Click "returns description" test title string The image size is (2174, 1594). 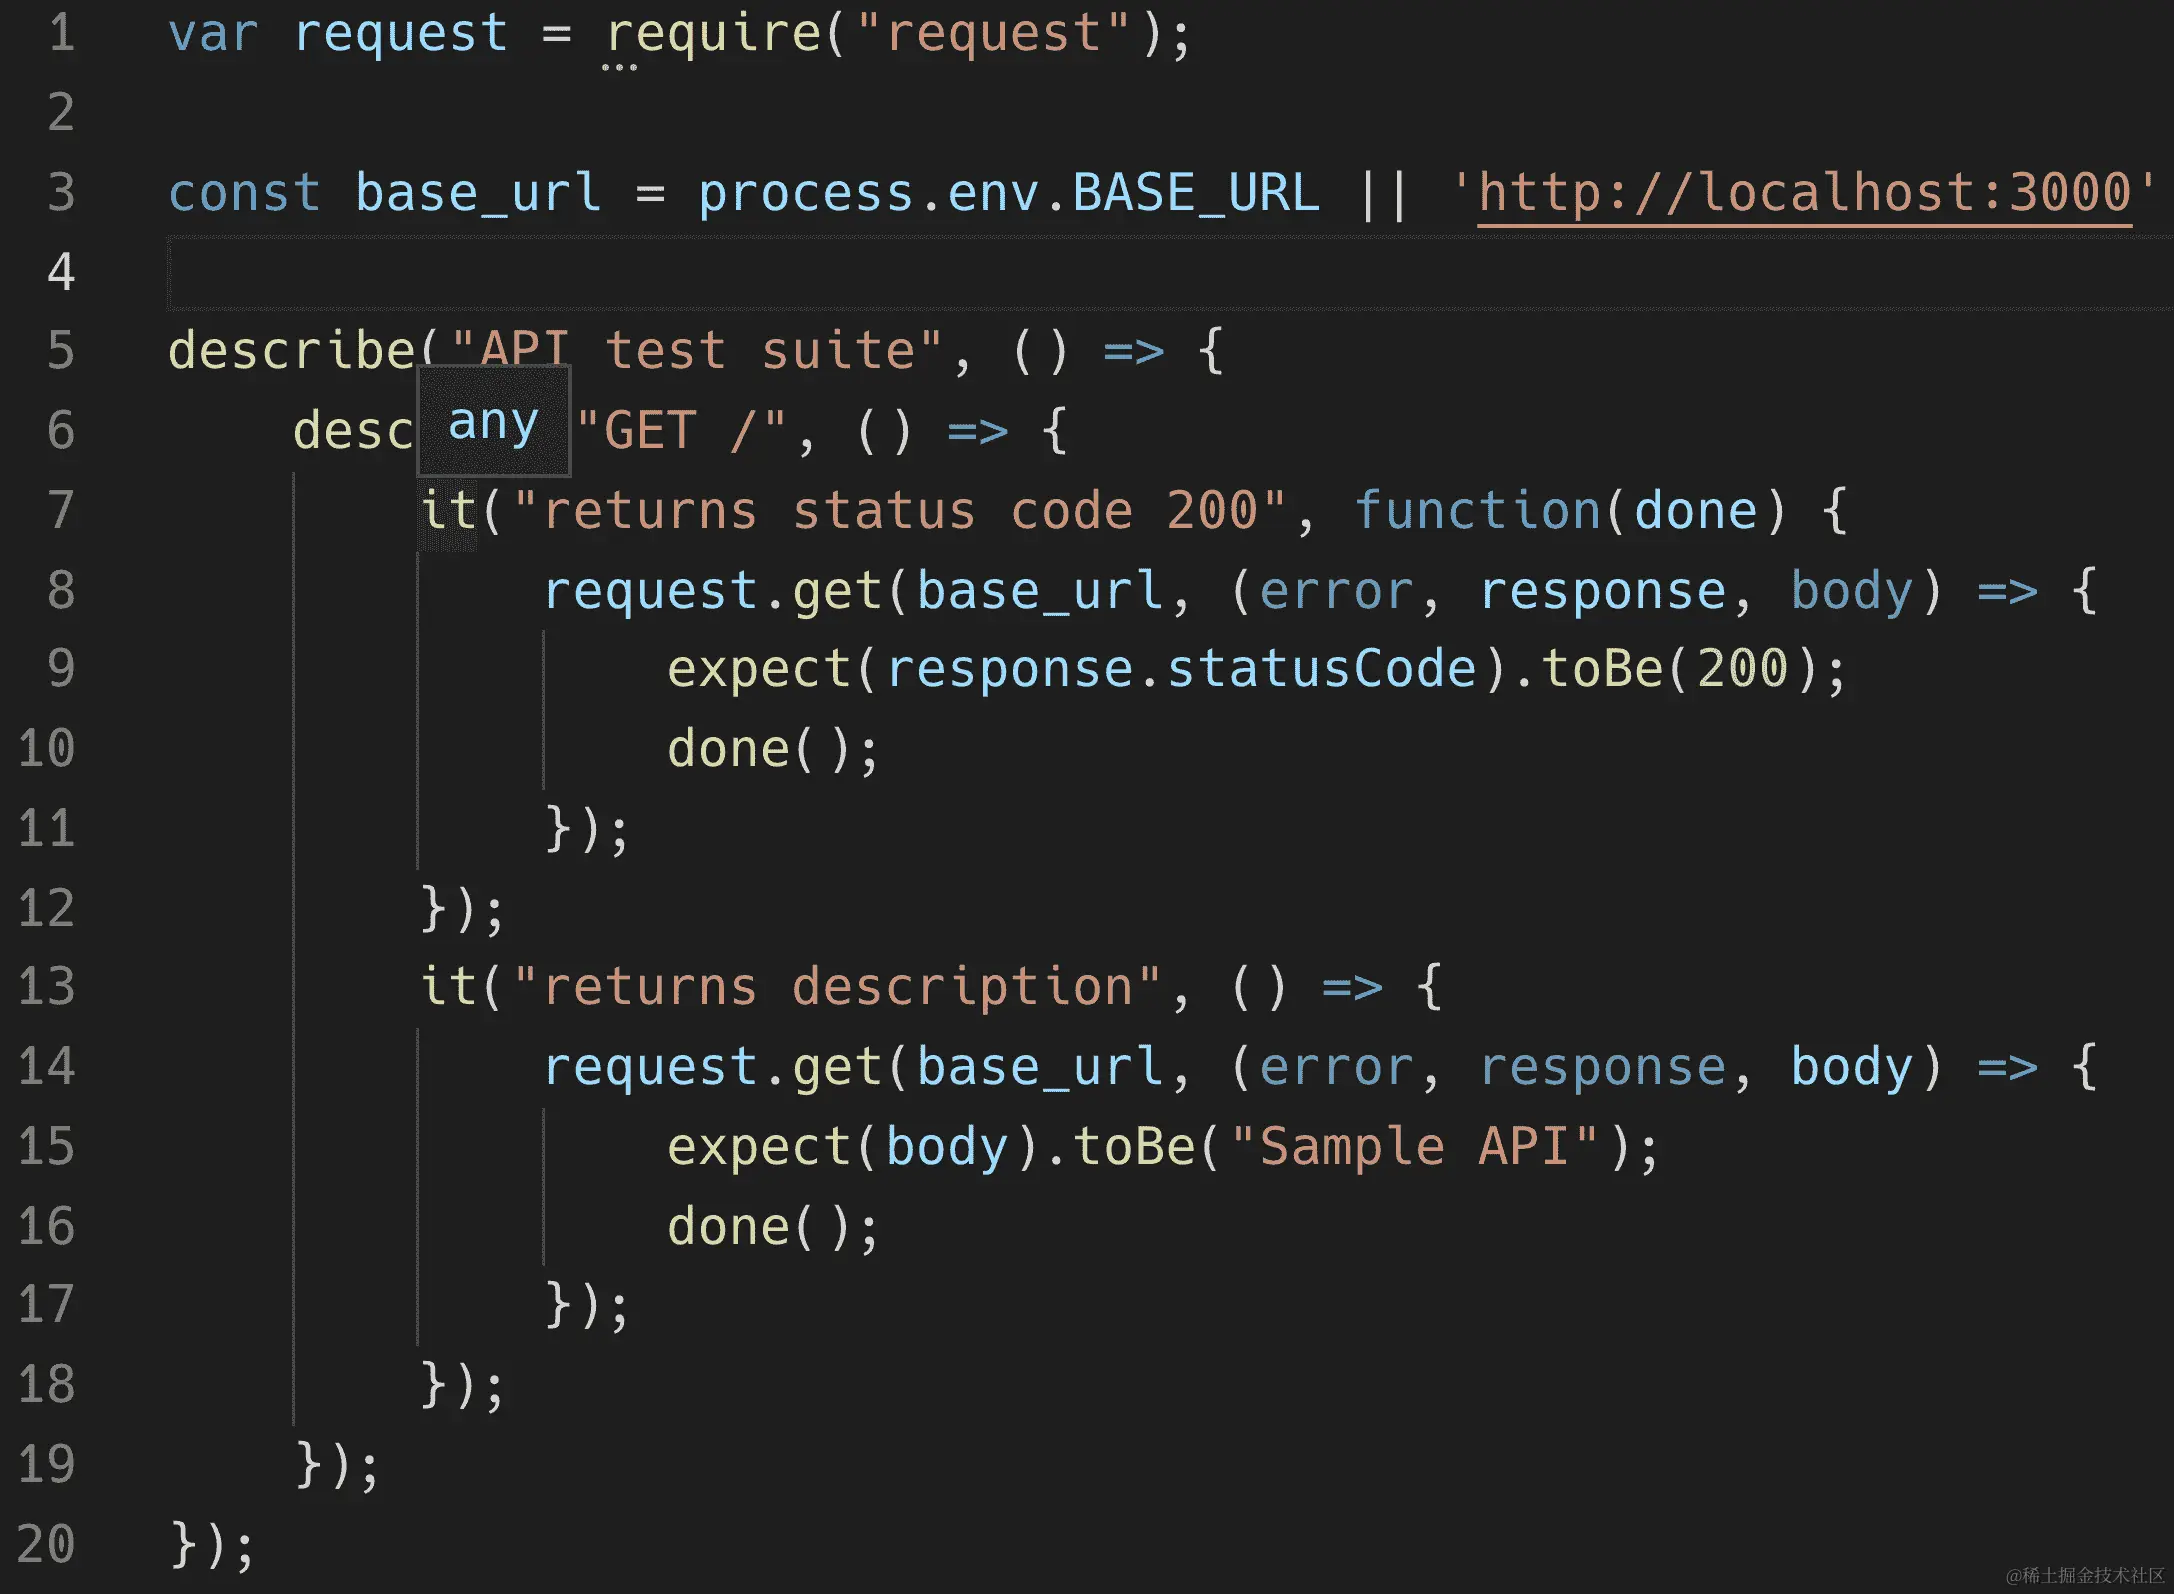pyautogui.click(x=838, y=987)
